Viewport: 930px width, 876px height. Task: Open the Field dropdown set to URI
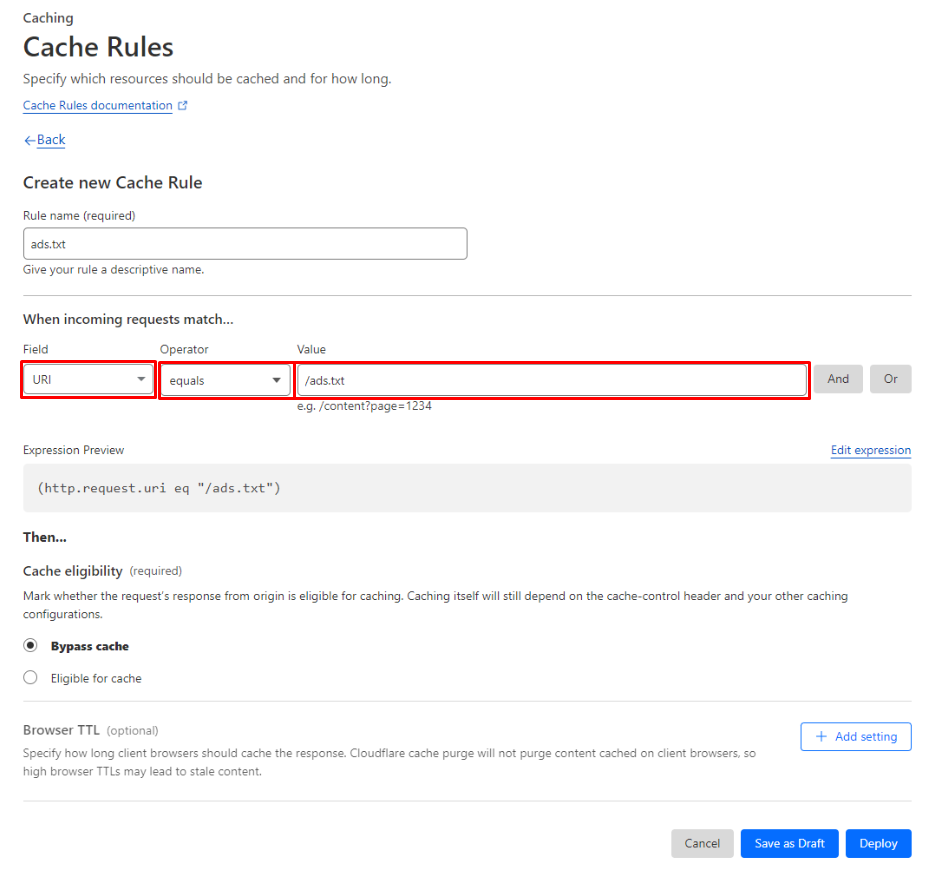pos(88,380)
